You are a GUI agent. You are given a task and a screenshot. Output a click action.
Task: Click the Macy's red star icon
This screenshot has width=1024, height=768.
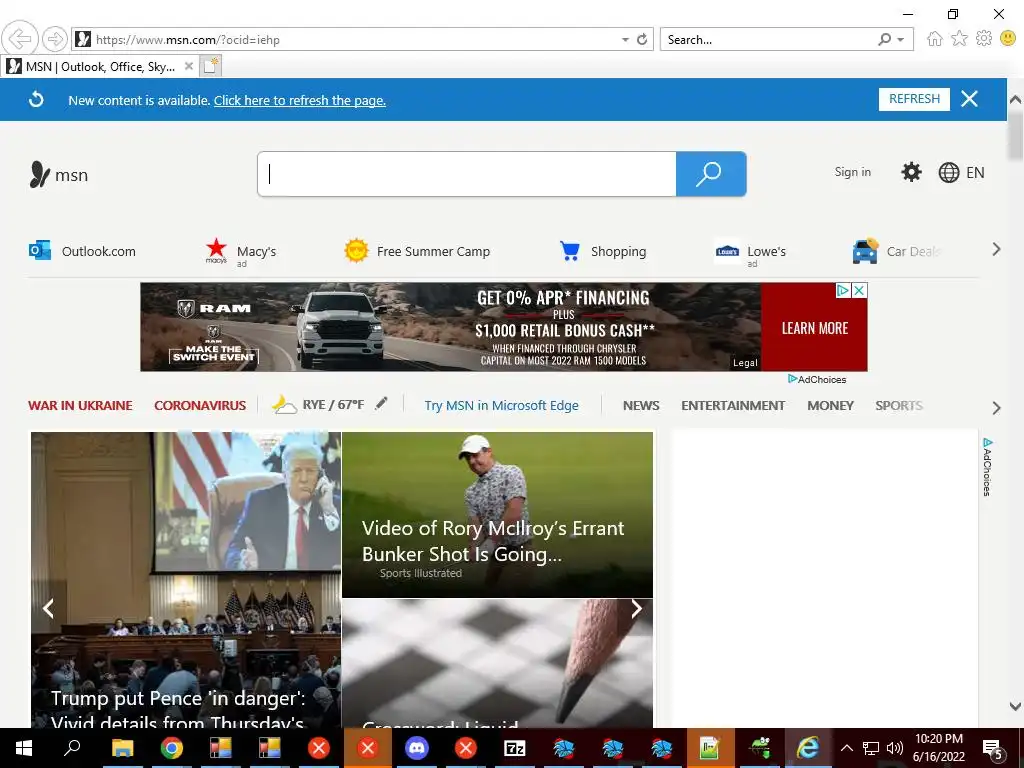tap(216, 250)
